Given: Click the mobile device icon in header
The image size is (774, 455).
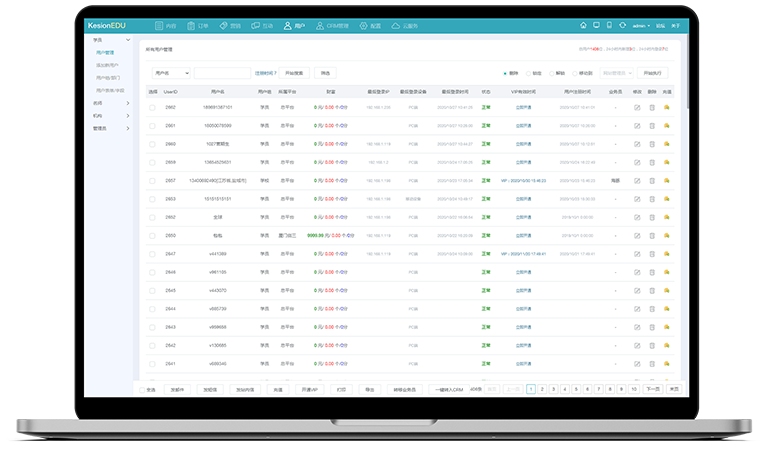Looking at the screenshot, I should click(610, 25).
